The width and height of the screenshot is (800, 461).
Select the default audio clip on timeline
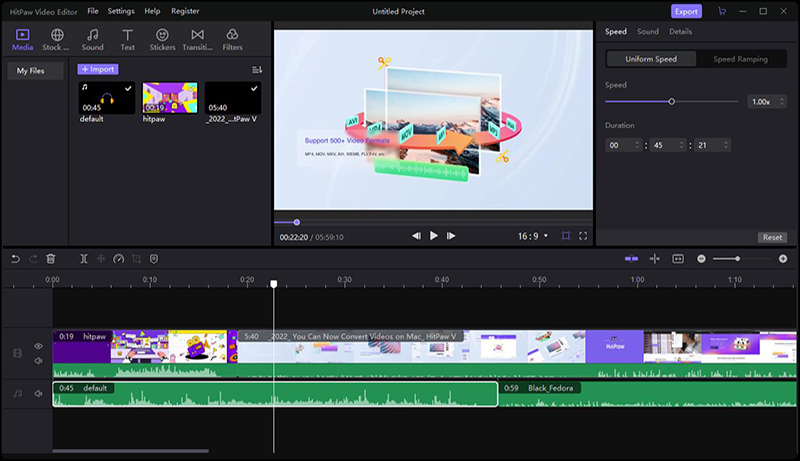(x=275, y=394)
